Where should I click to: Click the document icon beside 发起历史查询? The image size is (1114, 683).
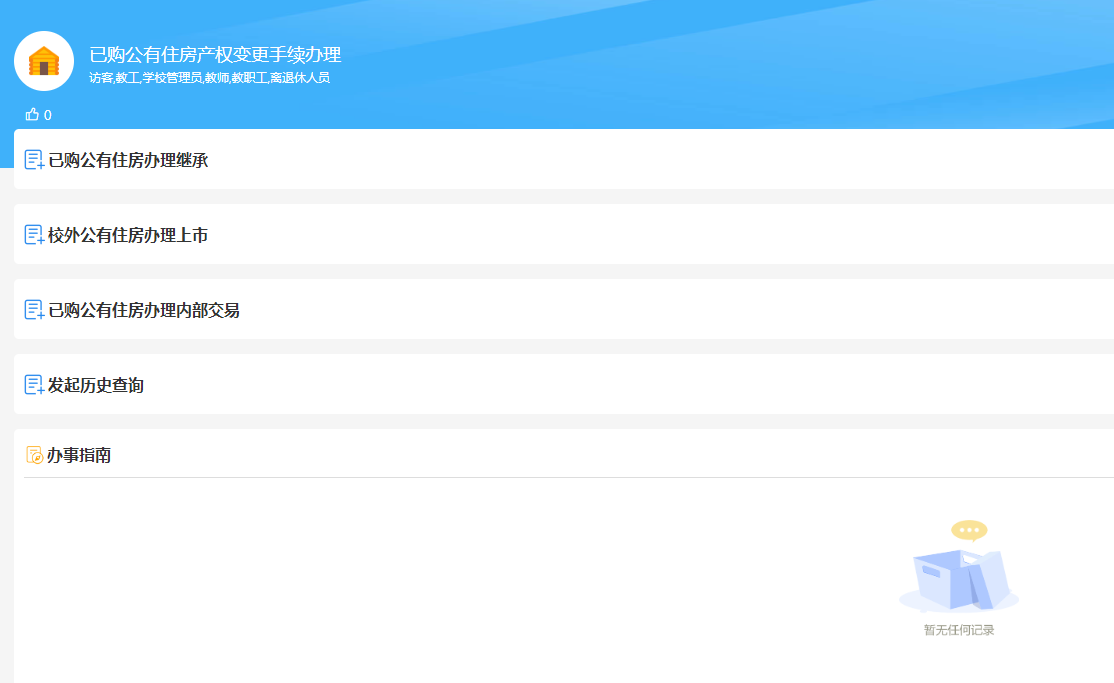(x=34, y=385)
